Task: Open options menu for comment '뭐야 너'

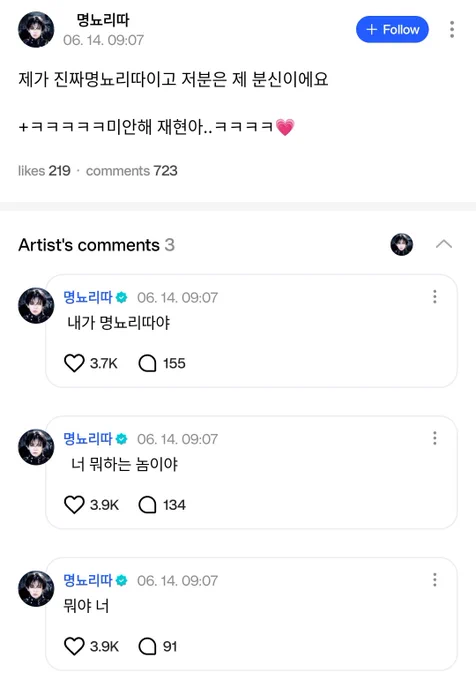Action: [x=434, y=580]
